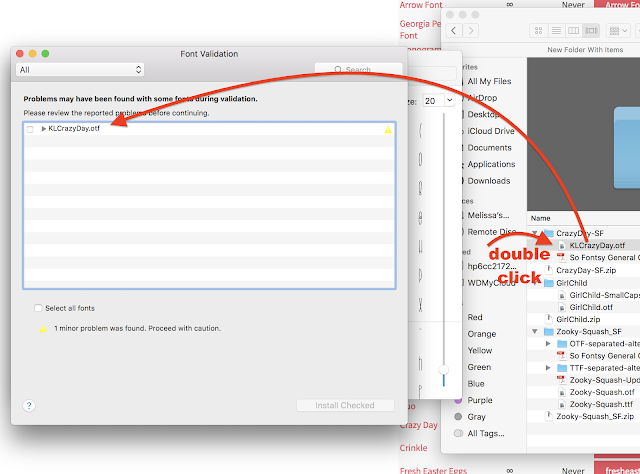Click font file icon of Zooky-Squash.otf

click(x=562, y=392)
